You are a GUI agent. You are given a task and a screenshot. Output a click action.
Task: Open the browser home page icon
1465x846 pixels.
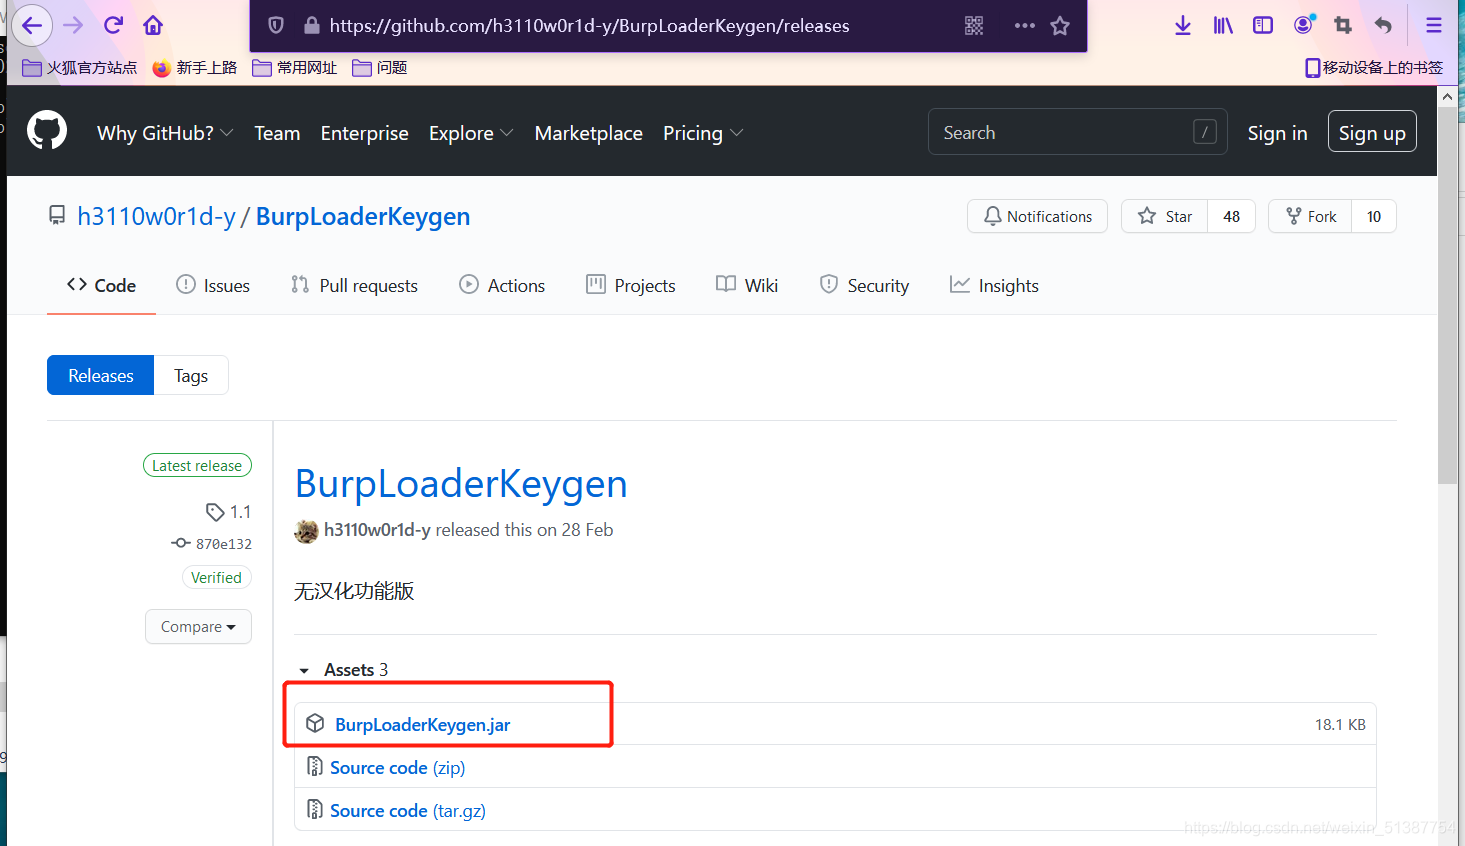[x=153, y=25]
